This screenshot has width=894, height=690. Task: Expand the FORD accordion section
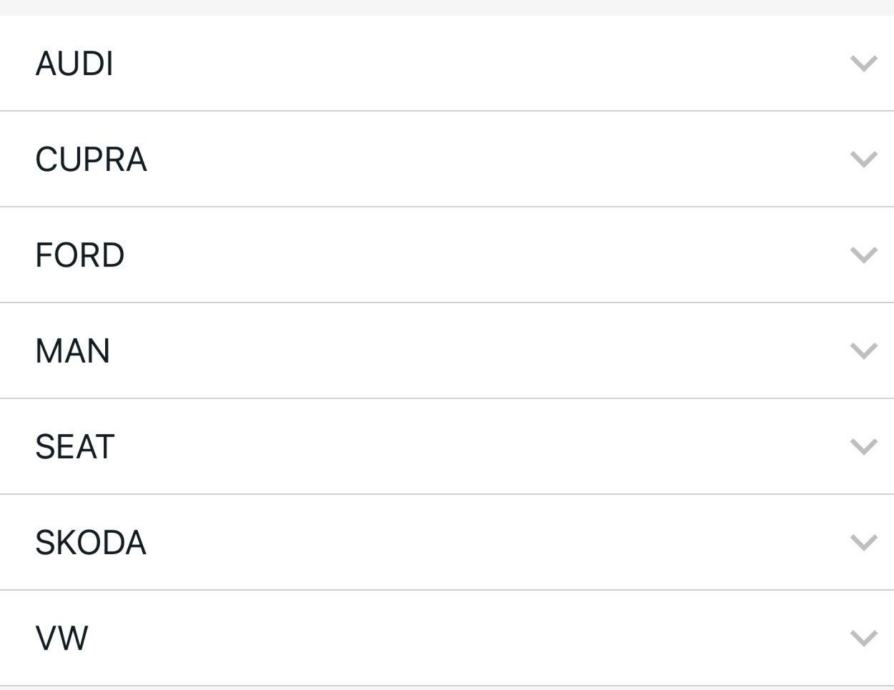447,255
